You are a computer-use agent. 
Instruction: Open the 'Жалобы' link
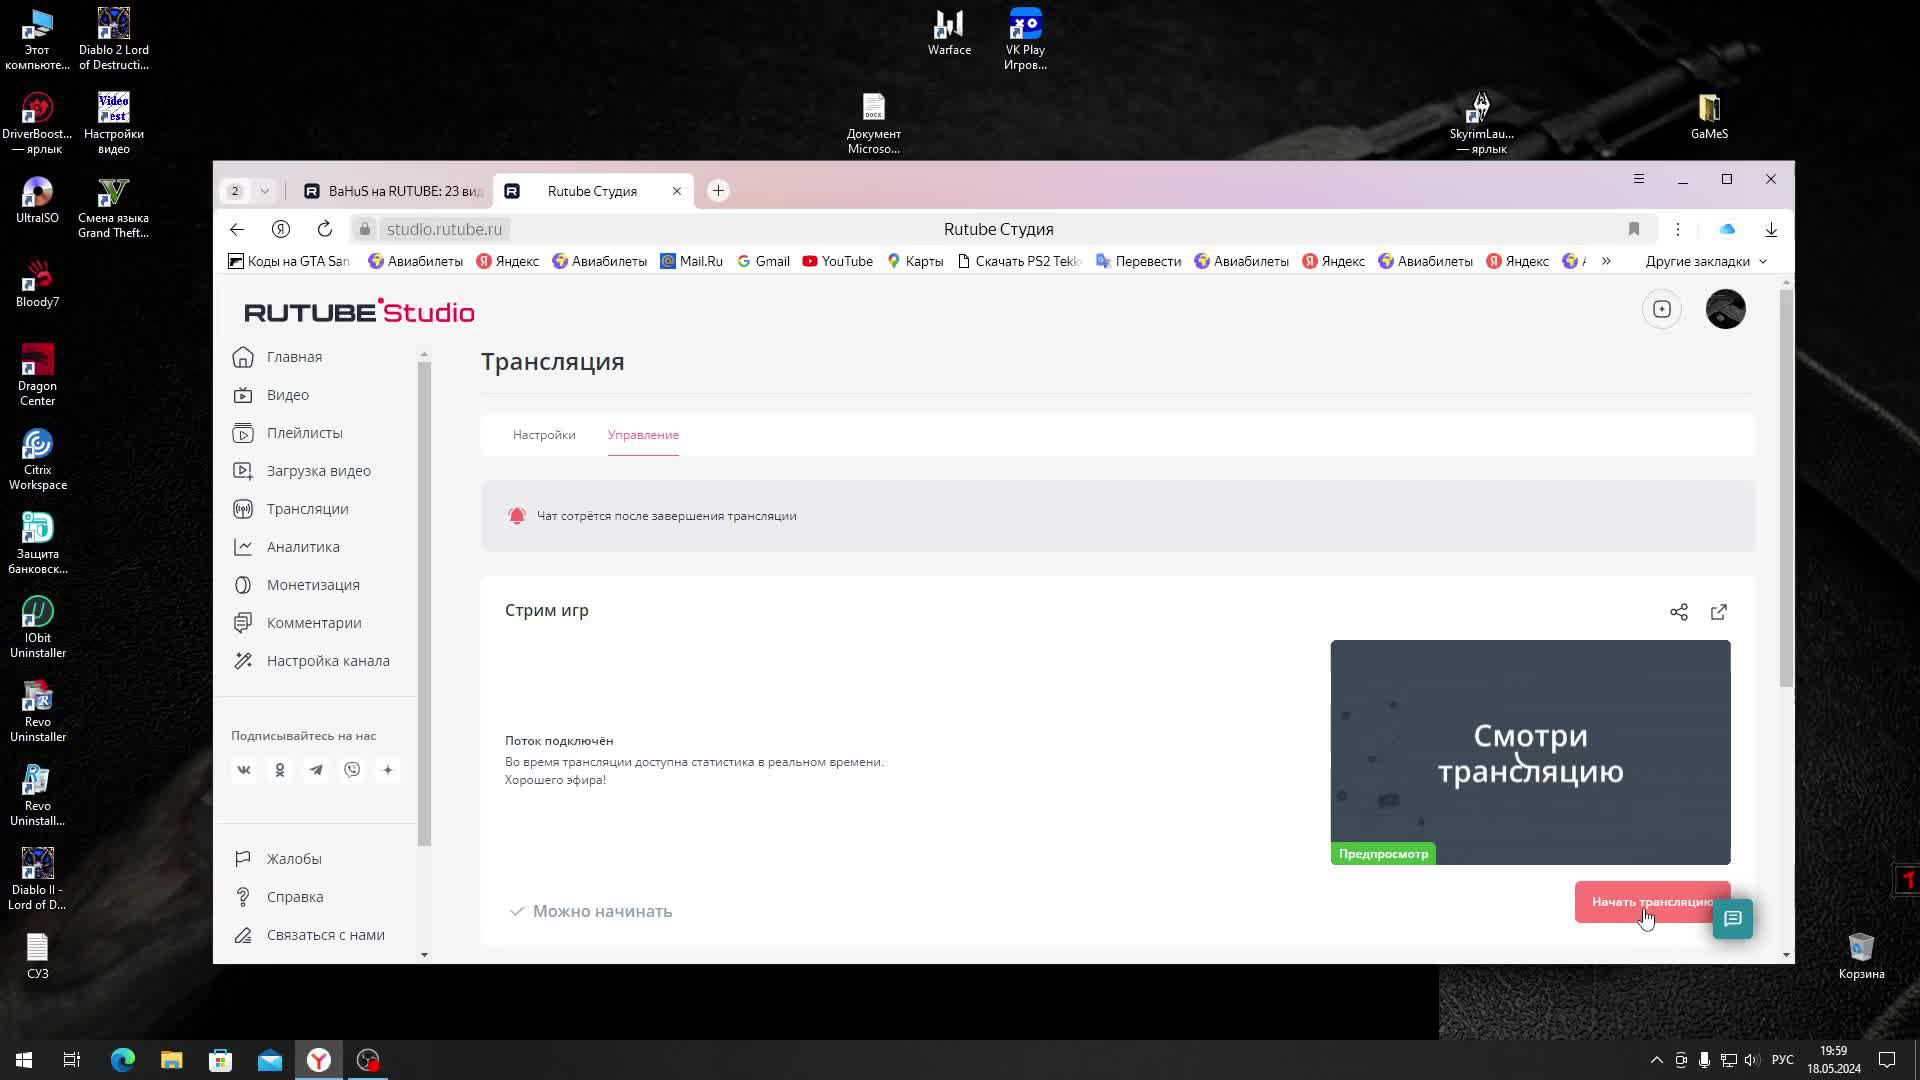(294, 859)
